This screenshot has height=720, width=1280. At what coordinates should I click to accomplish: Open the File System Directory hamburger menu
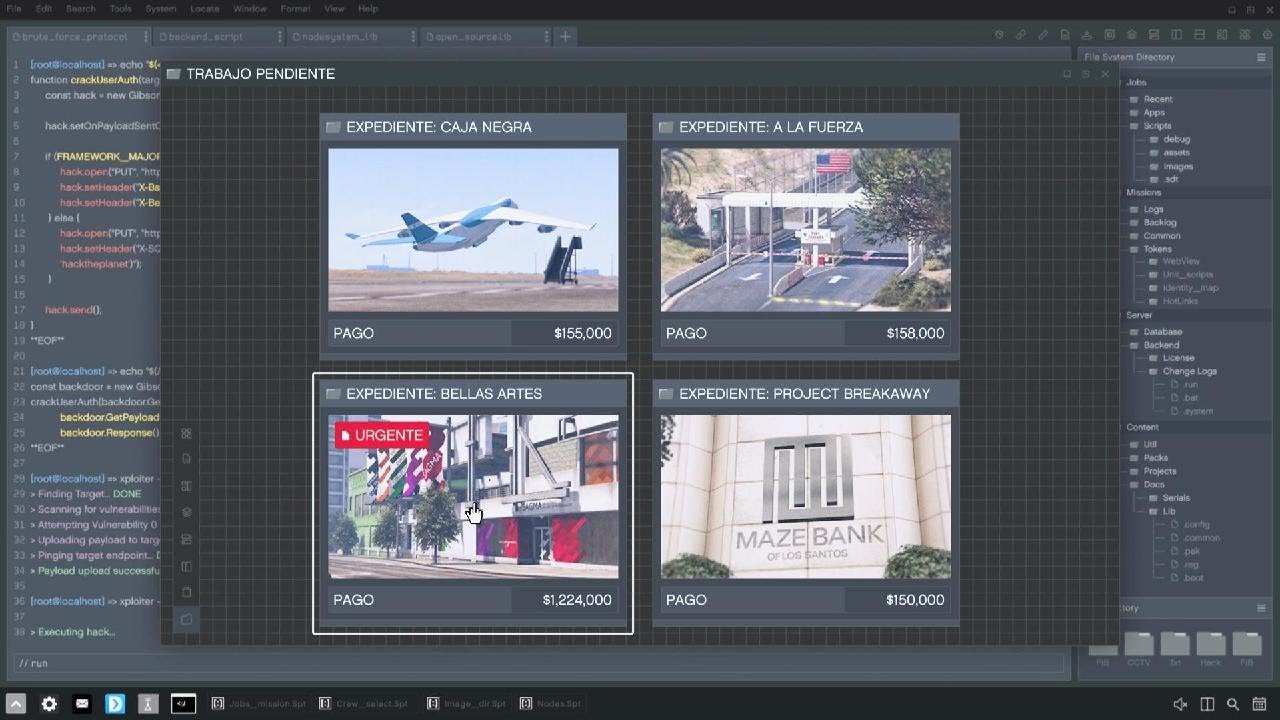(x=1261, y=57)
